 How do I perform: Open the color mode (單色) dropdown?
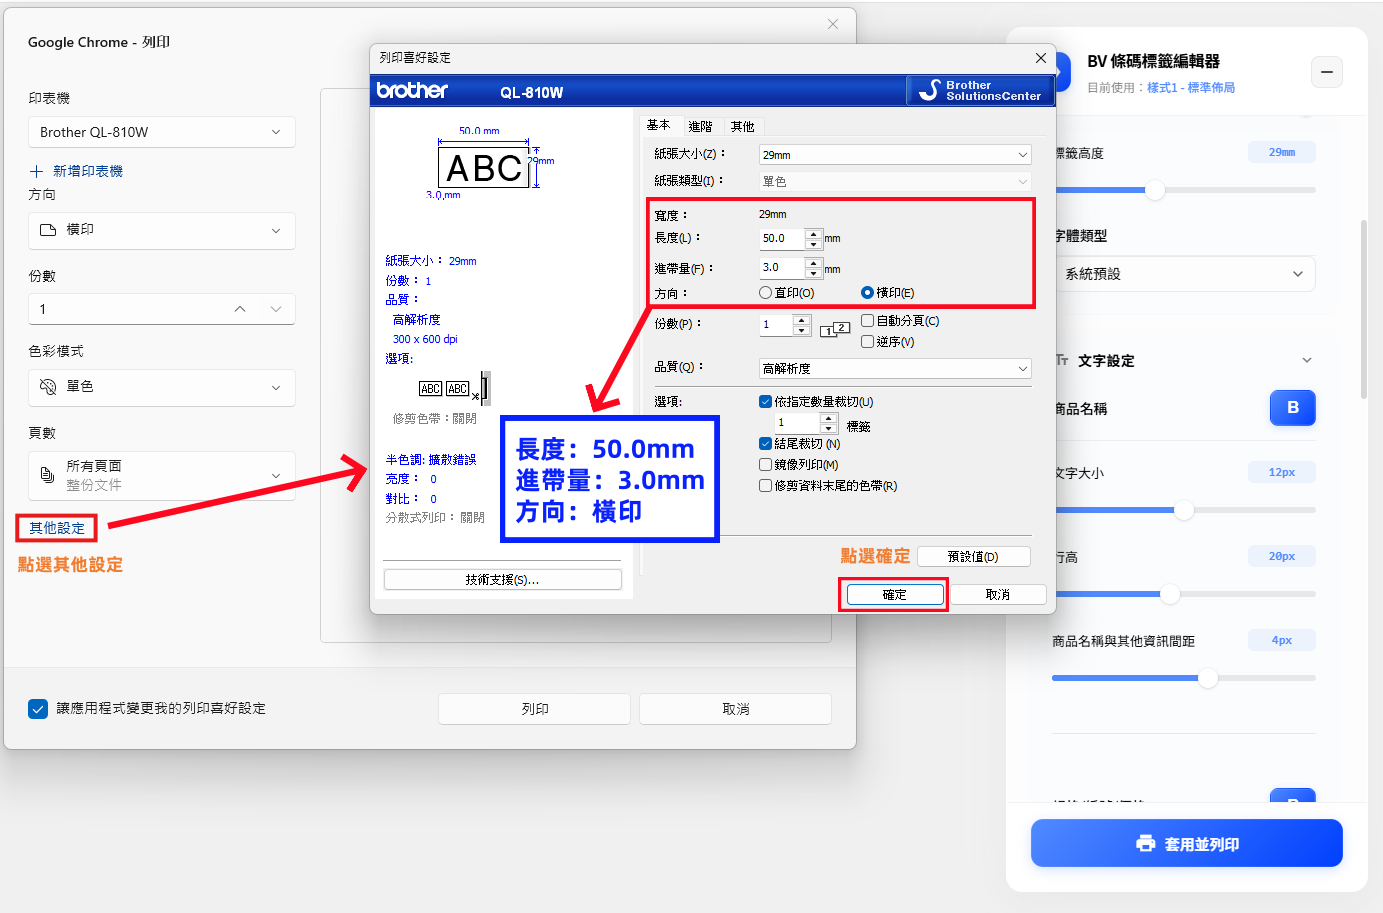pyautogui.click(x=162, y=387)
